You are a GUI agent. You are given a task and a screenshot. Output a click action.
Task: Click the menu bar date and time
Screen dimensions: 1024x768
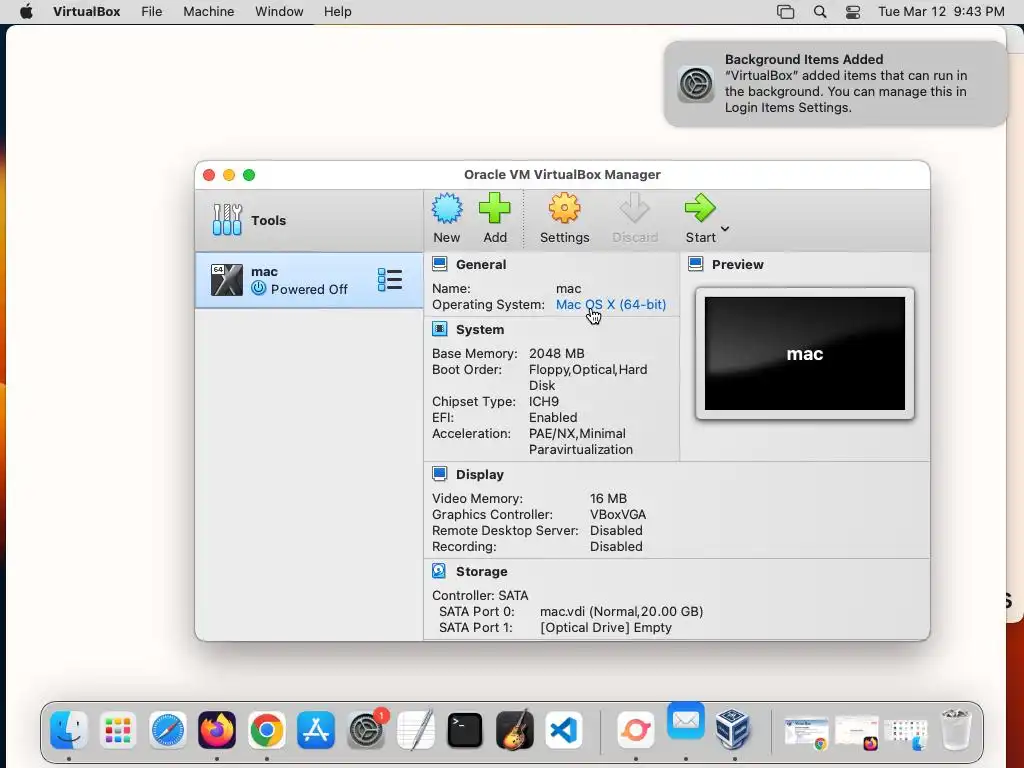941,12
